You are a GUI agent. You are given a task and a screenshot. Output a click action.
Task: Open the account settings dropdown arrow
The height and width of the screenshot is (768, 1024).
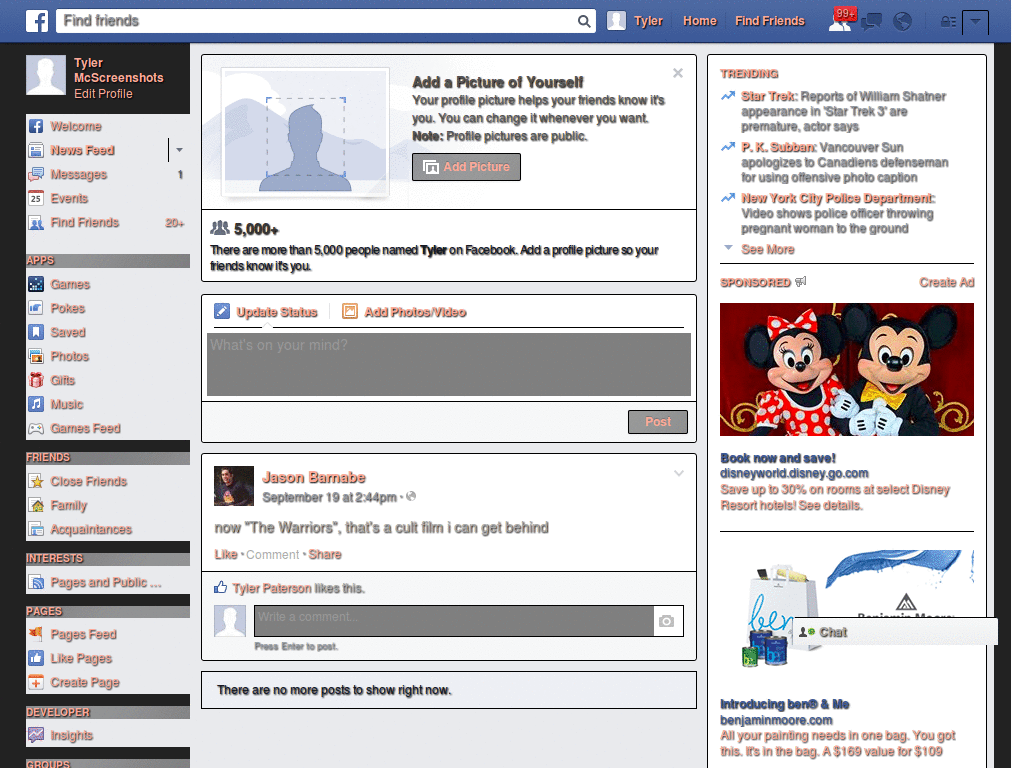977,21
